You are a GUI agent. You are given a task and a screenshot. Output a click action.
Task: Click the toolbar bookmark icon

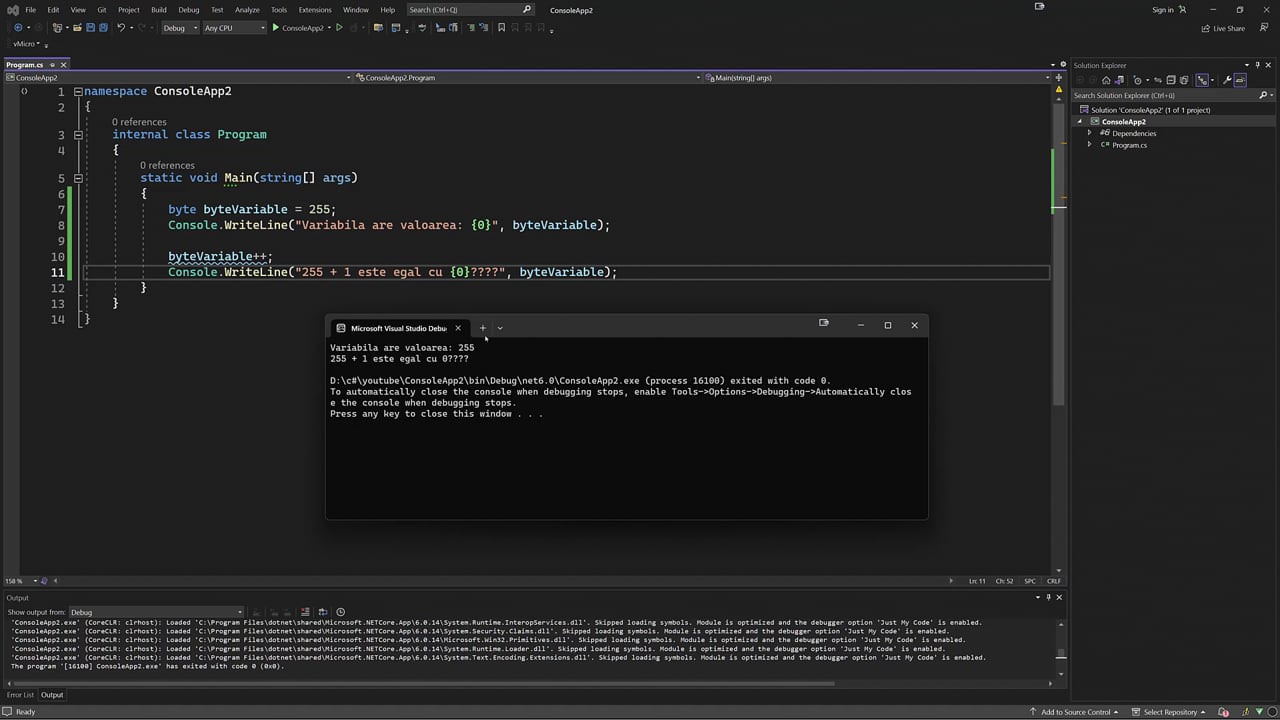(x=501, y=28)
